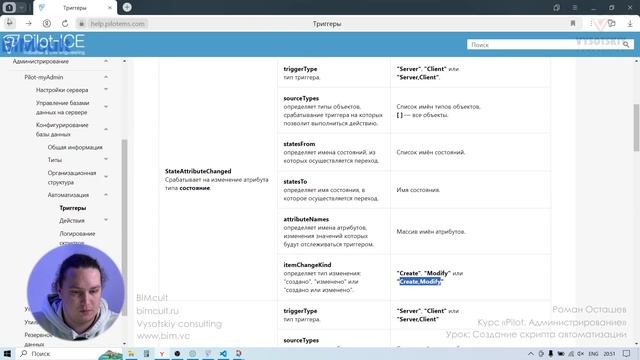Open the browser hamburger menu in the title bar
The image size is (640, 360).
[574, 8]
